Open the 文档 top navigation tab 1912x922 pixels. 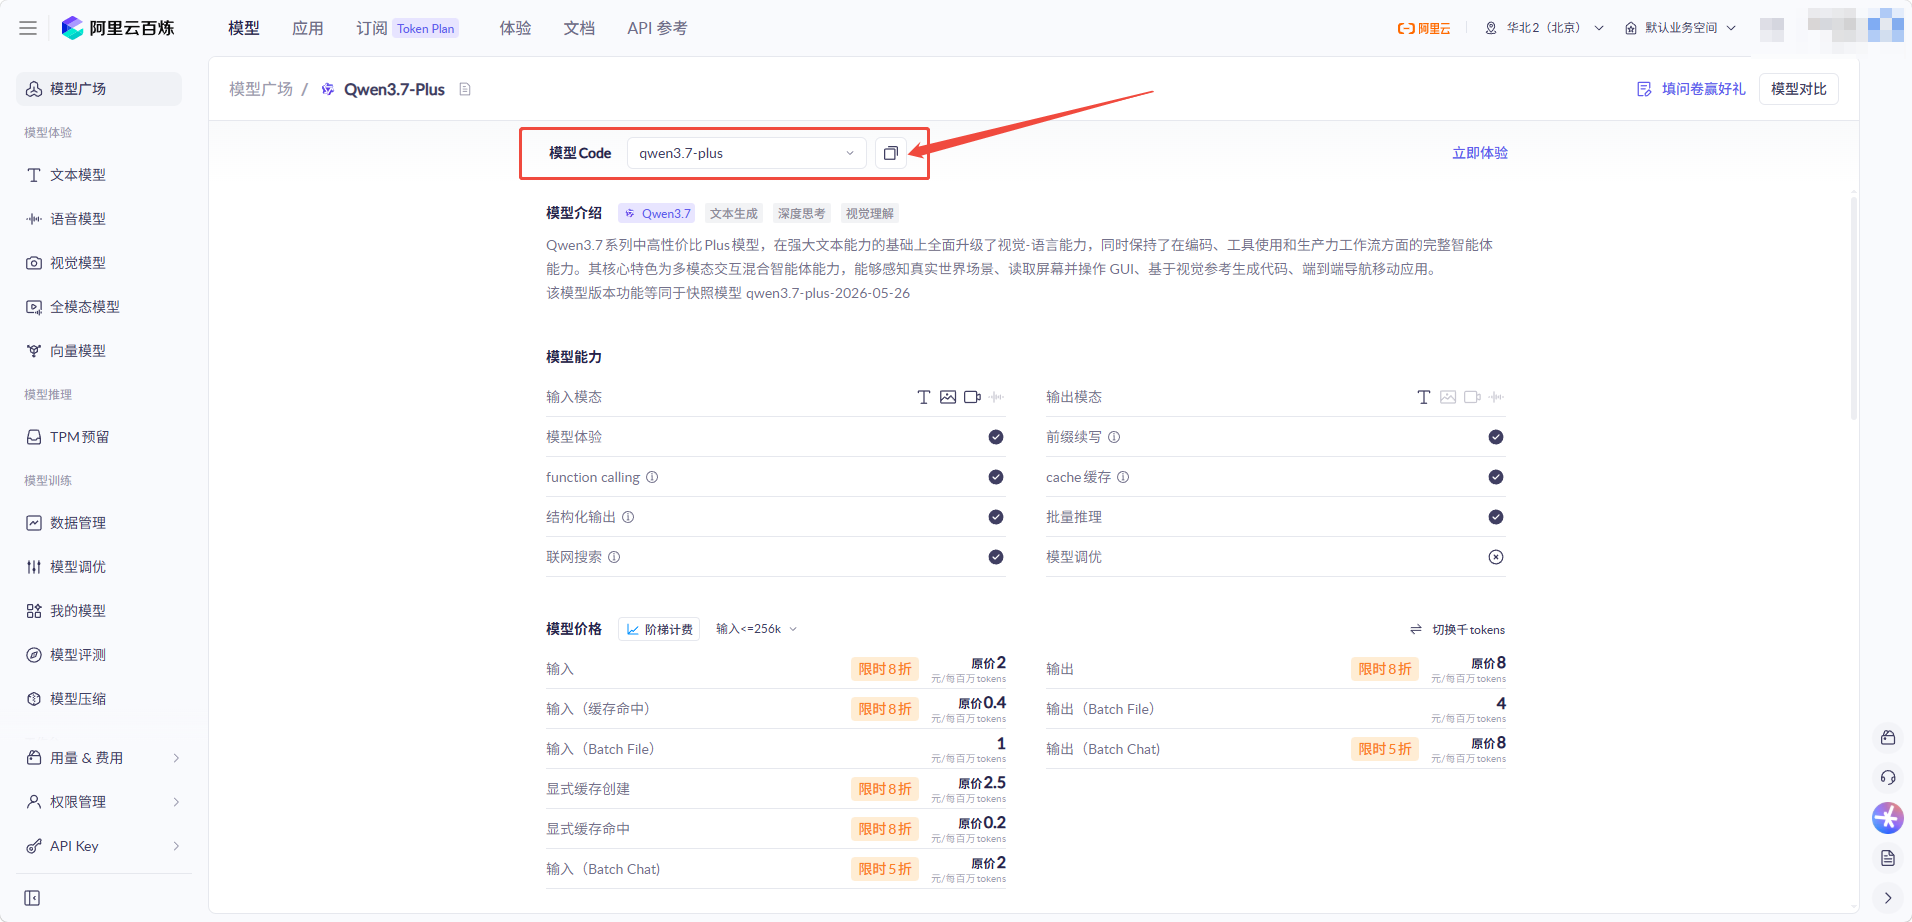pos(580,28)
